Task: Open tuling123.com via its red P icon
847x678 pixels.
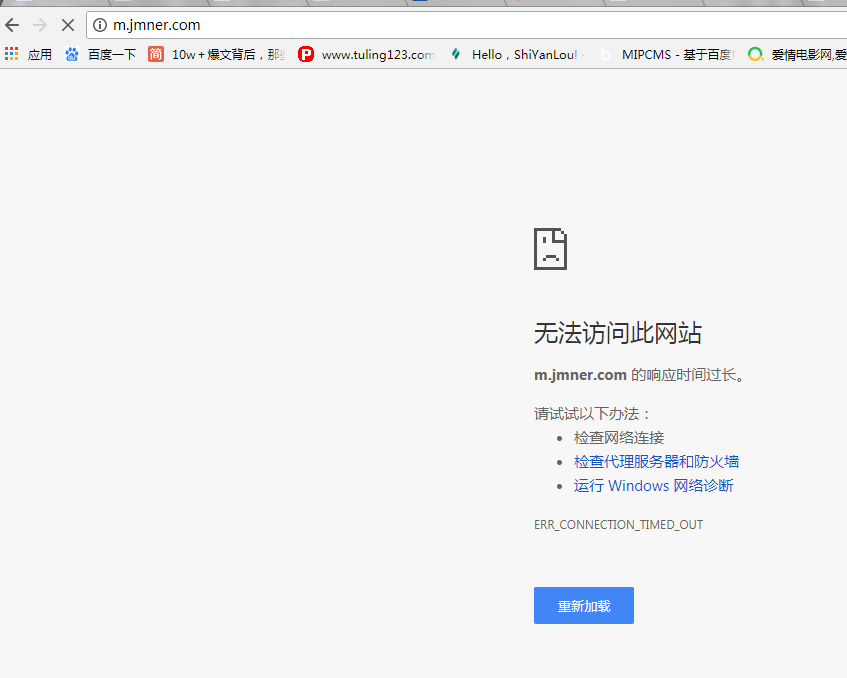Action: click(x=306, y=54)
